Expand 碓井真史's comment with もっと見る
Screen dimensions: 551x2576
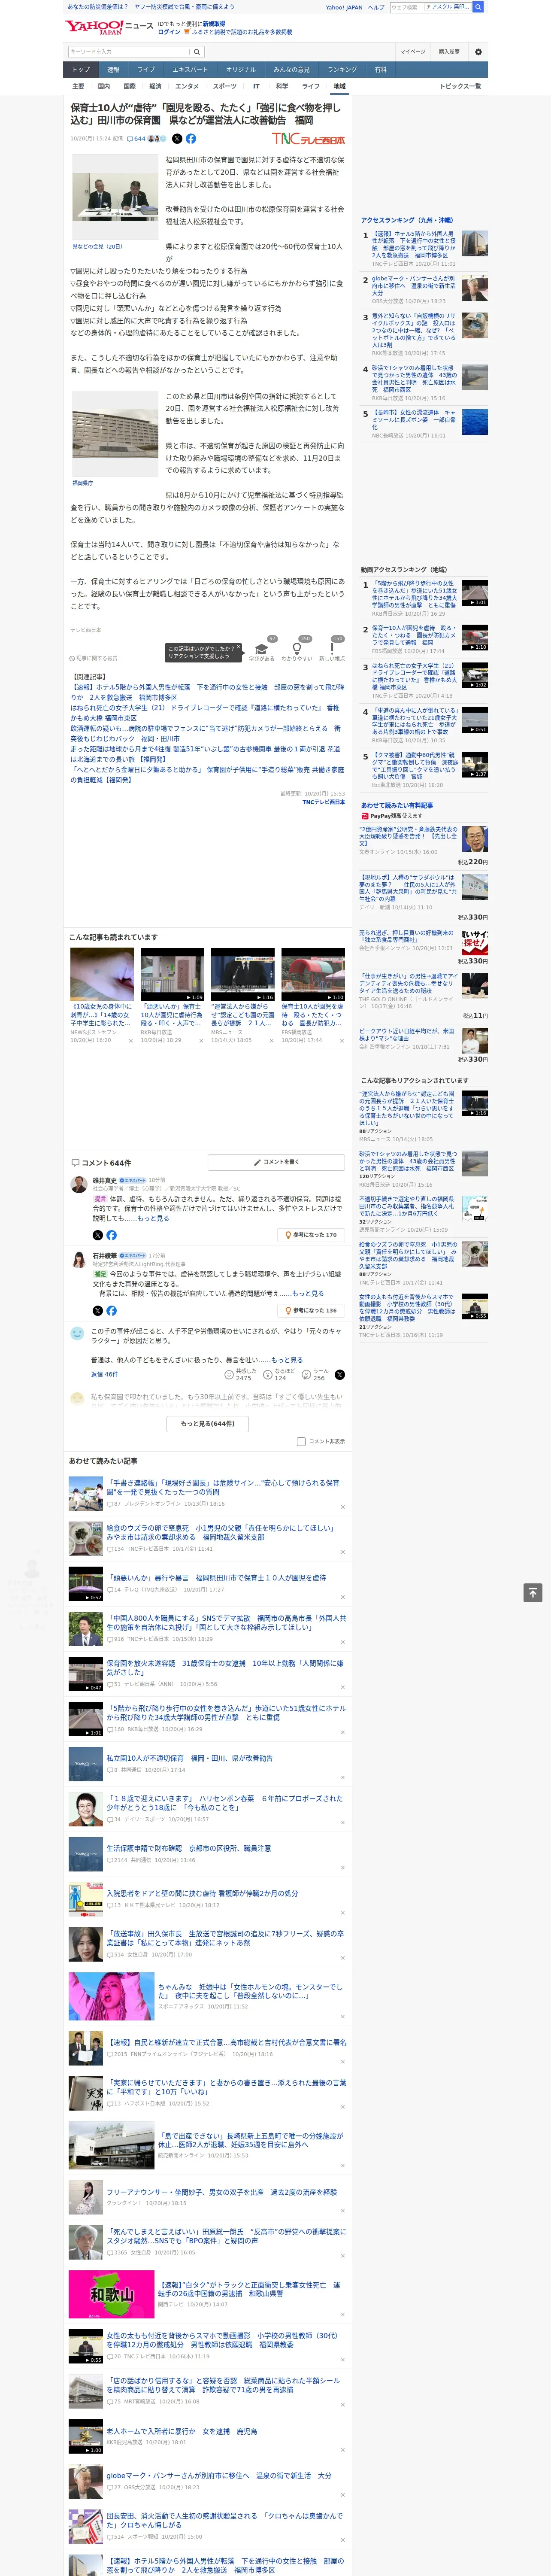click(153, 1218)
